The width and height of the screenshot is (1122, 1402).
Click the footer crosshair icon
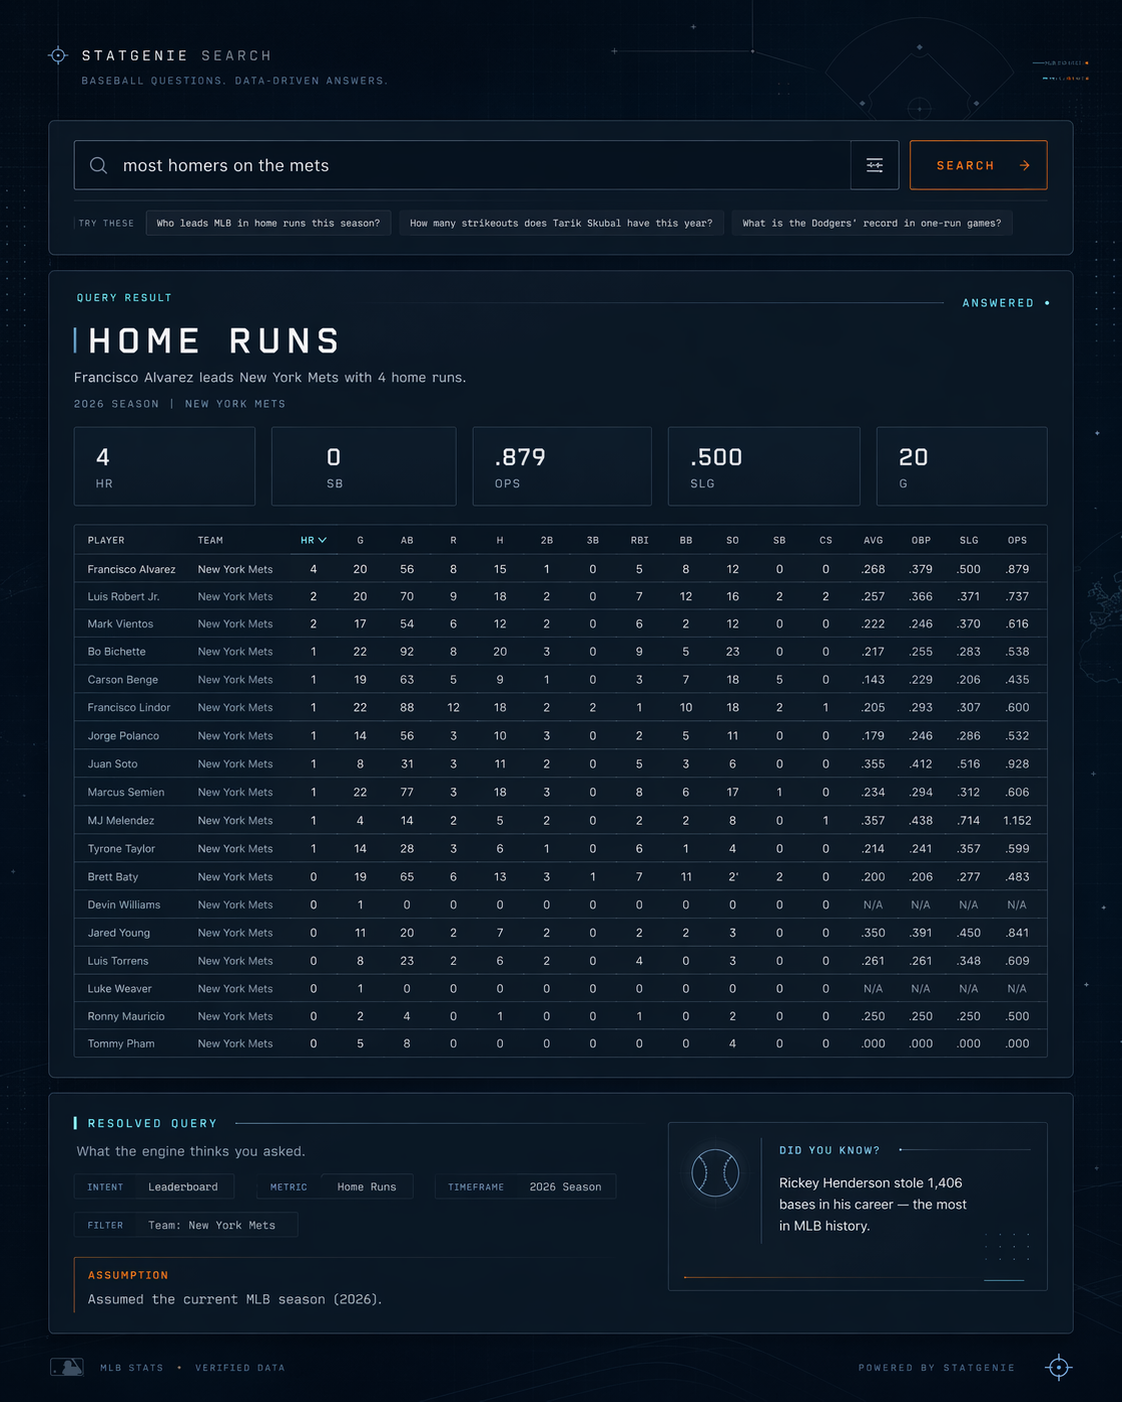click(1058, 1367)
